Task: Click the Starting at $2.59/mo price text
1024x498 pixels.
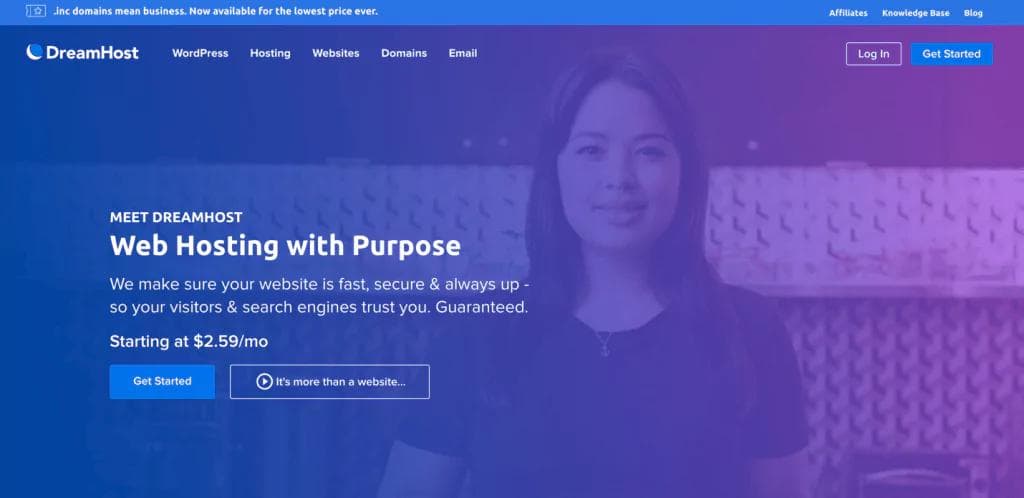Action: tap(189, 341)
